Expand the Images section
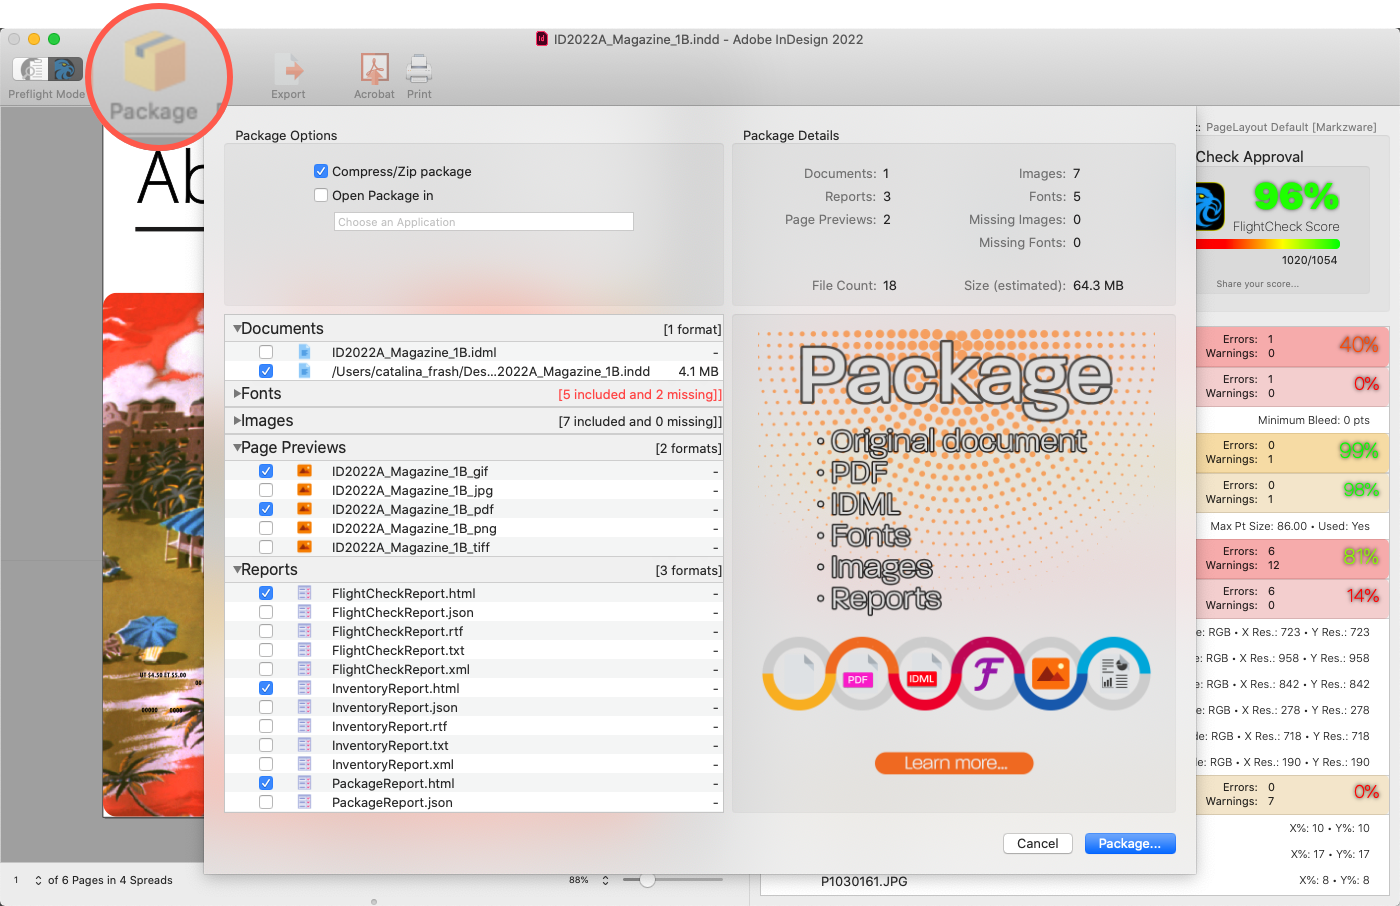1400x906 pixels. pyautogui.click(x=237, y=421)
